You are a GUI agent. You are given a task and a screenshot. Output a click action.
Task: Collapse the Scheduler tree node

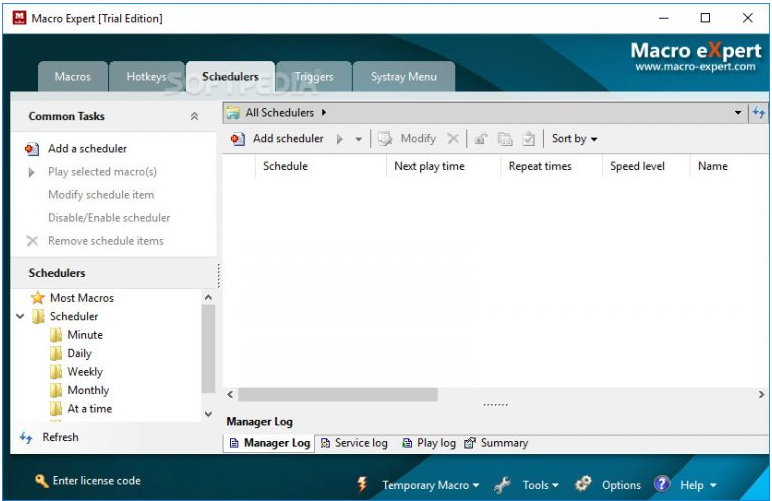(21, 317)
